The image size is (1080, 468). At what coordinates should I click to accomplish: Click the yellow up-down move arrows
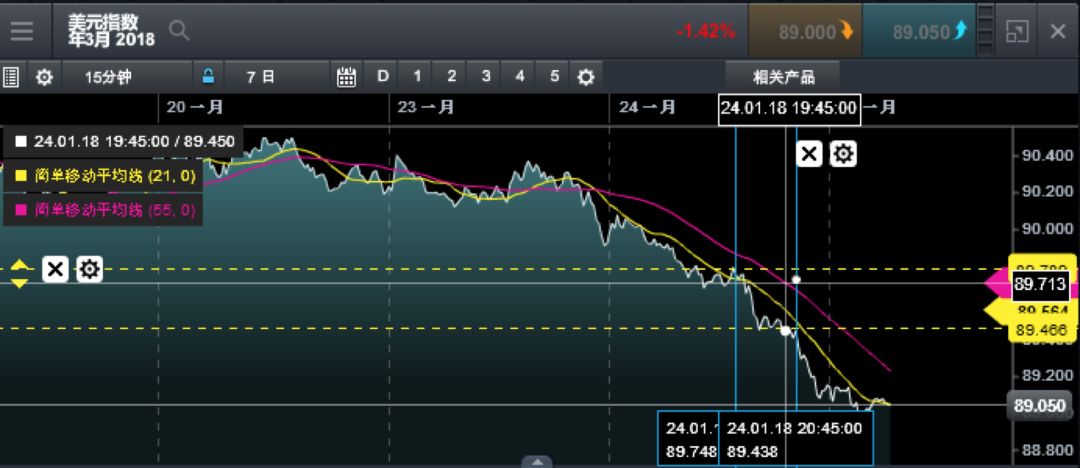pyautogui.click(x=19, y=274)
